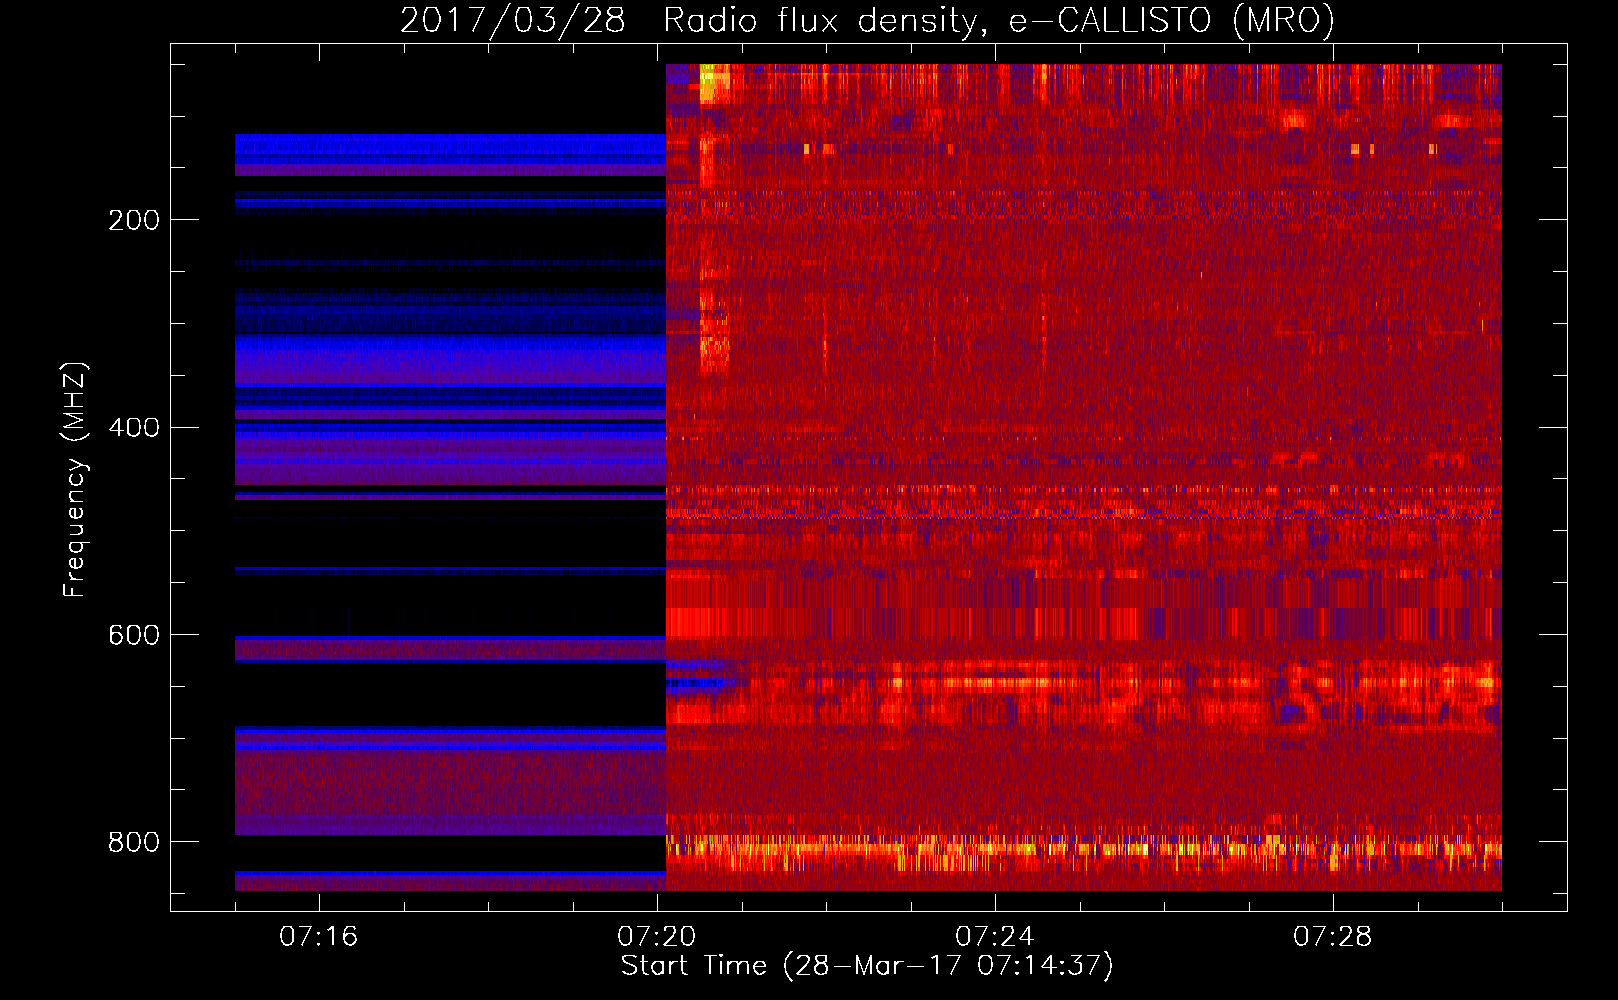
Task: Click the 07:20 time tick label
Action: [x=657, y=937]
